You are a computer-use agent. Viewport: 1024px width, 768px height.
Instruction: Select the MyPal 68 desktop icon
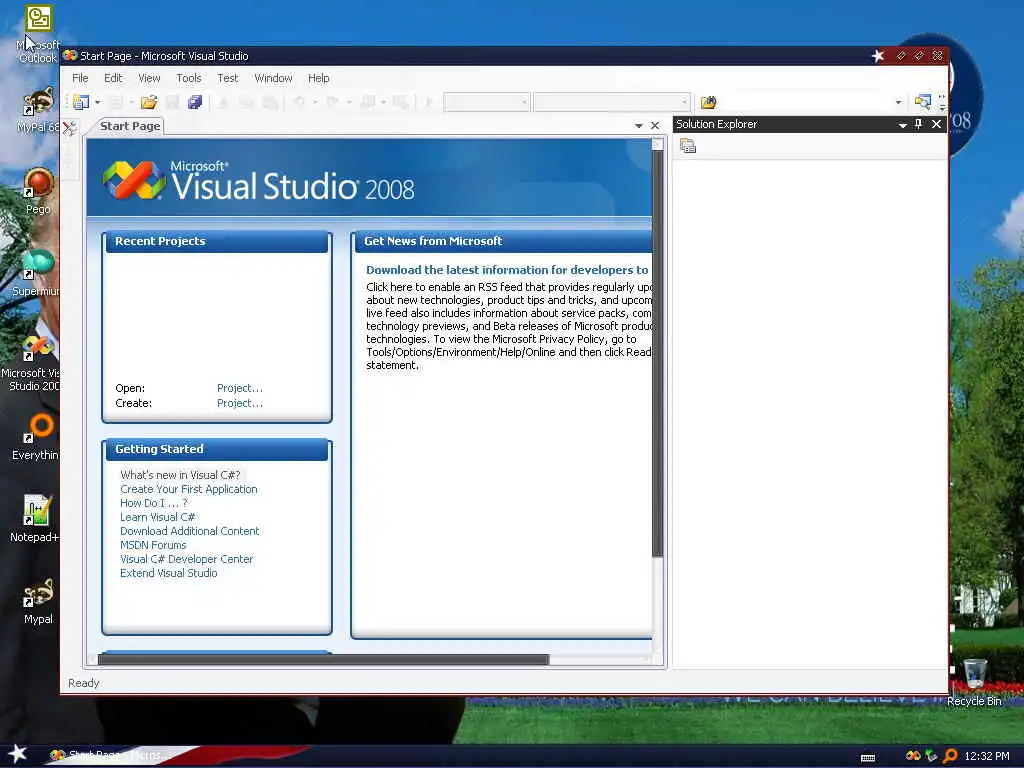pos(38,110)
